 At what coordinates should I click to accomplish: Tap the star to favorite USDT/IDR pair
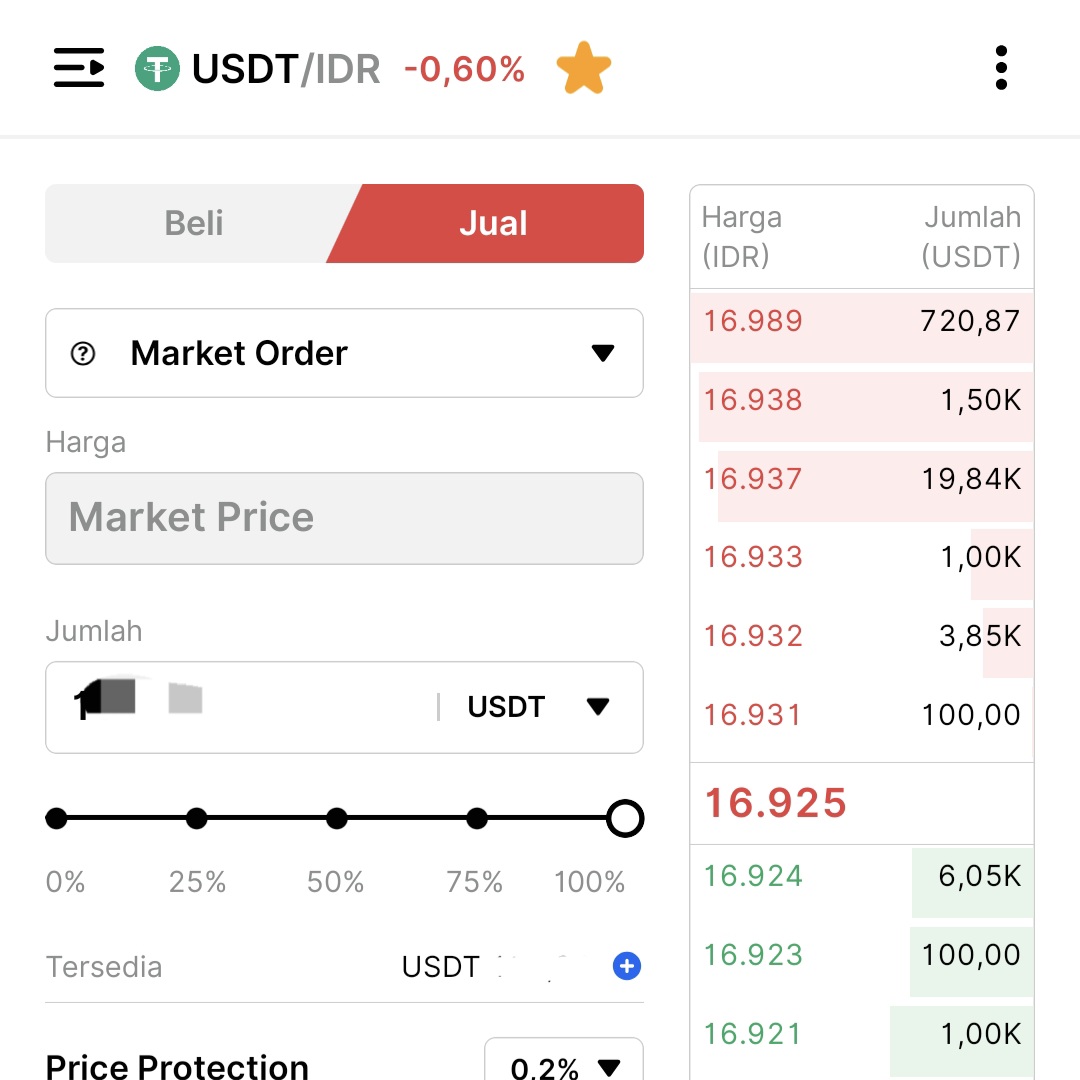[584, 67]
